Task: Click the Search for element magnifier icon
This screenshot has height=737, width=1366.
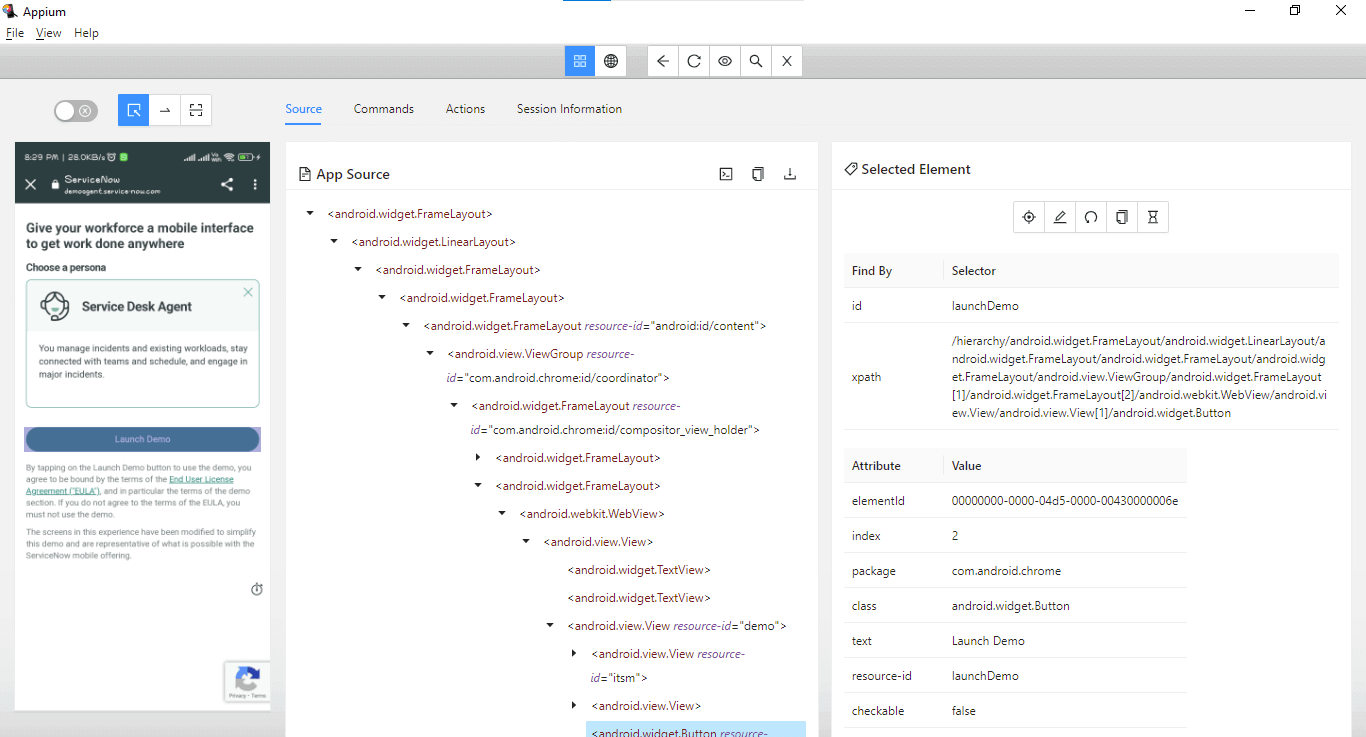Action: (756, 61)
